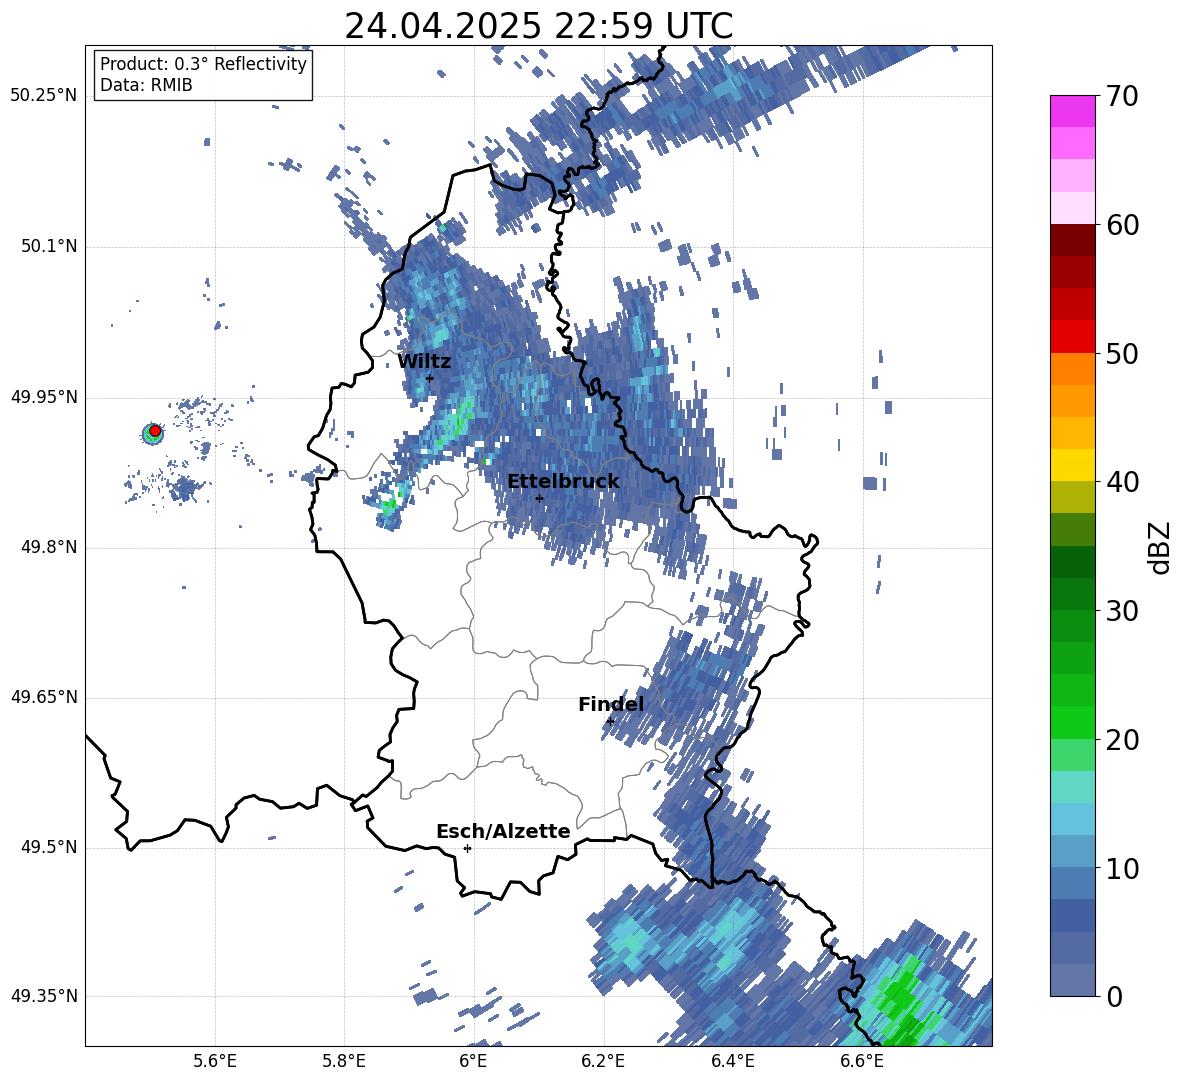Click the dBZ colorbar axis label

(1161, 547)
